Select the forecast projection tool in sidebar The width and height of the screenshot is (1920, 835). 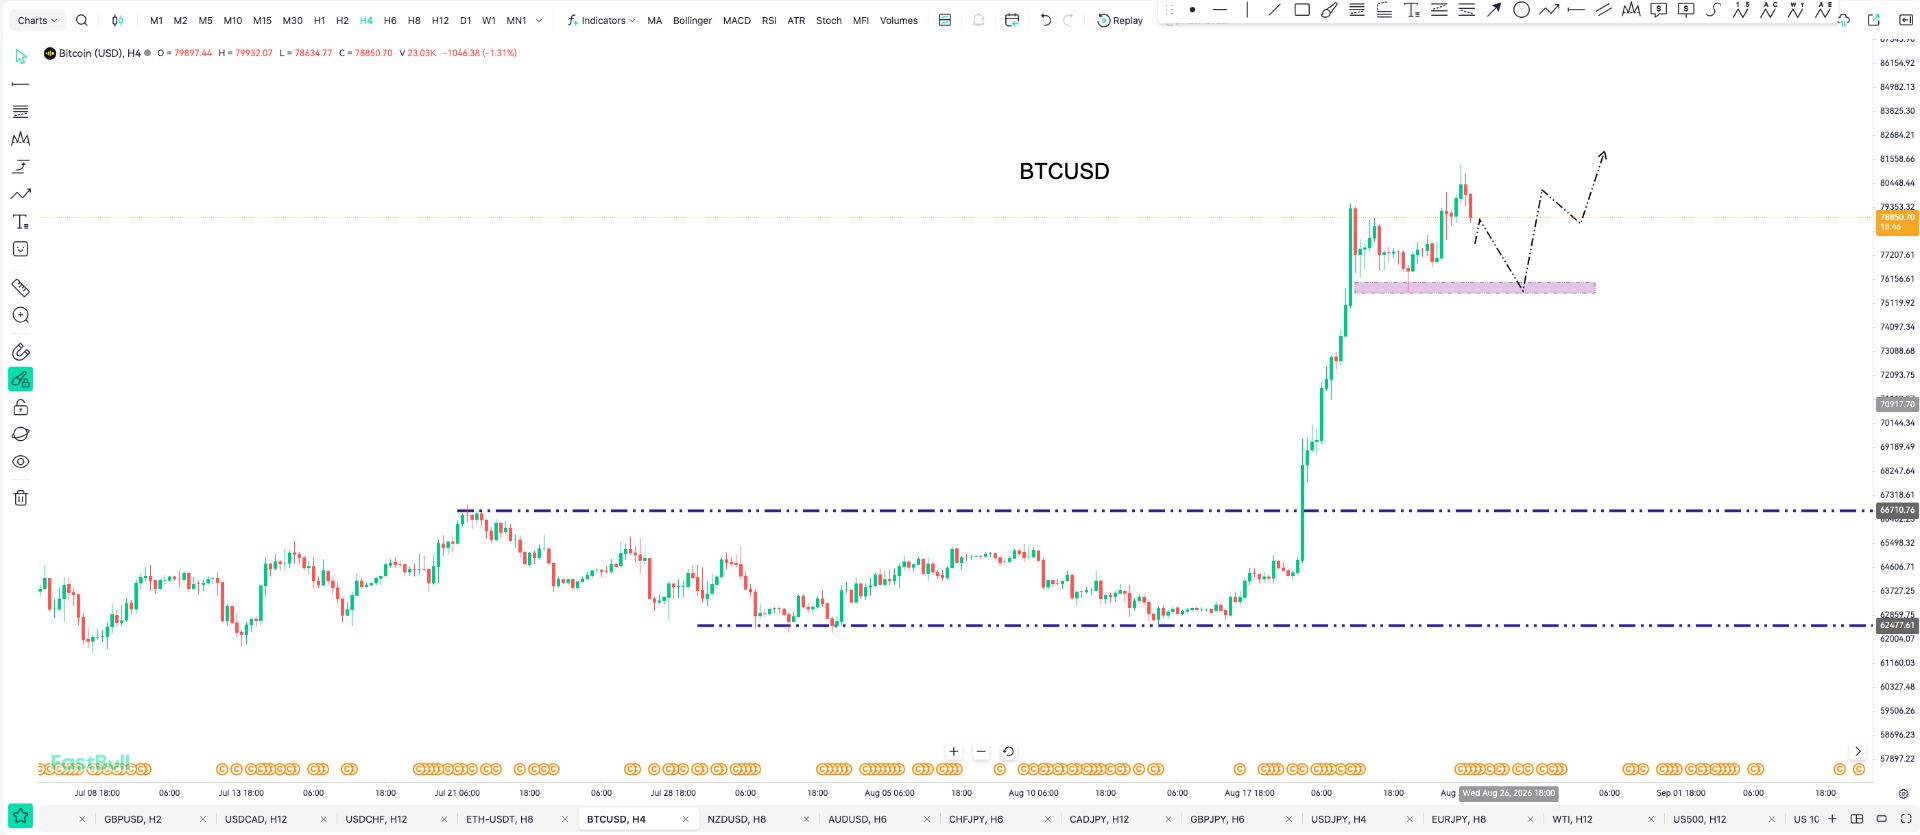click(x=20, y=166)
